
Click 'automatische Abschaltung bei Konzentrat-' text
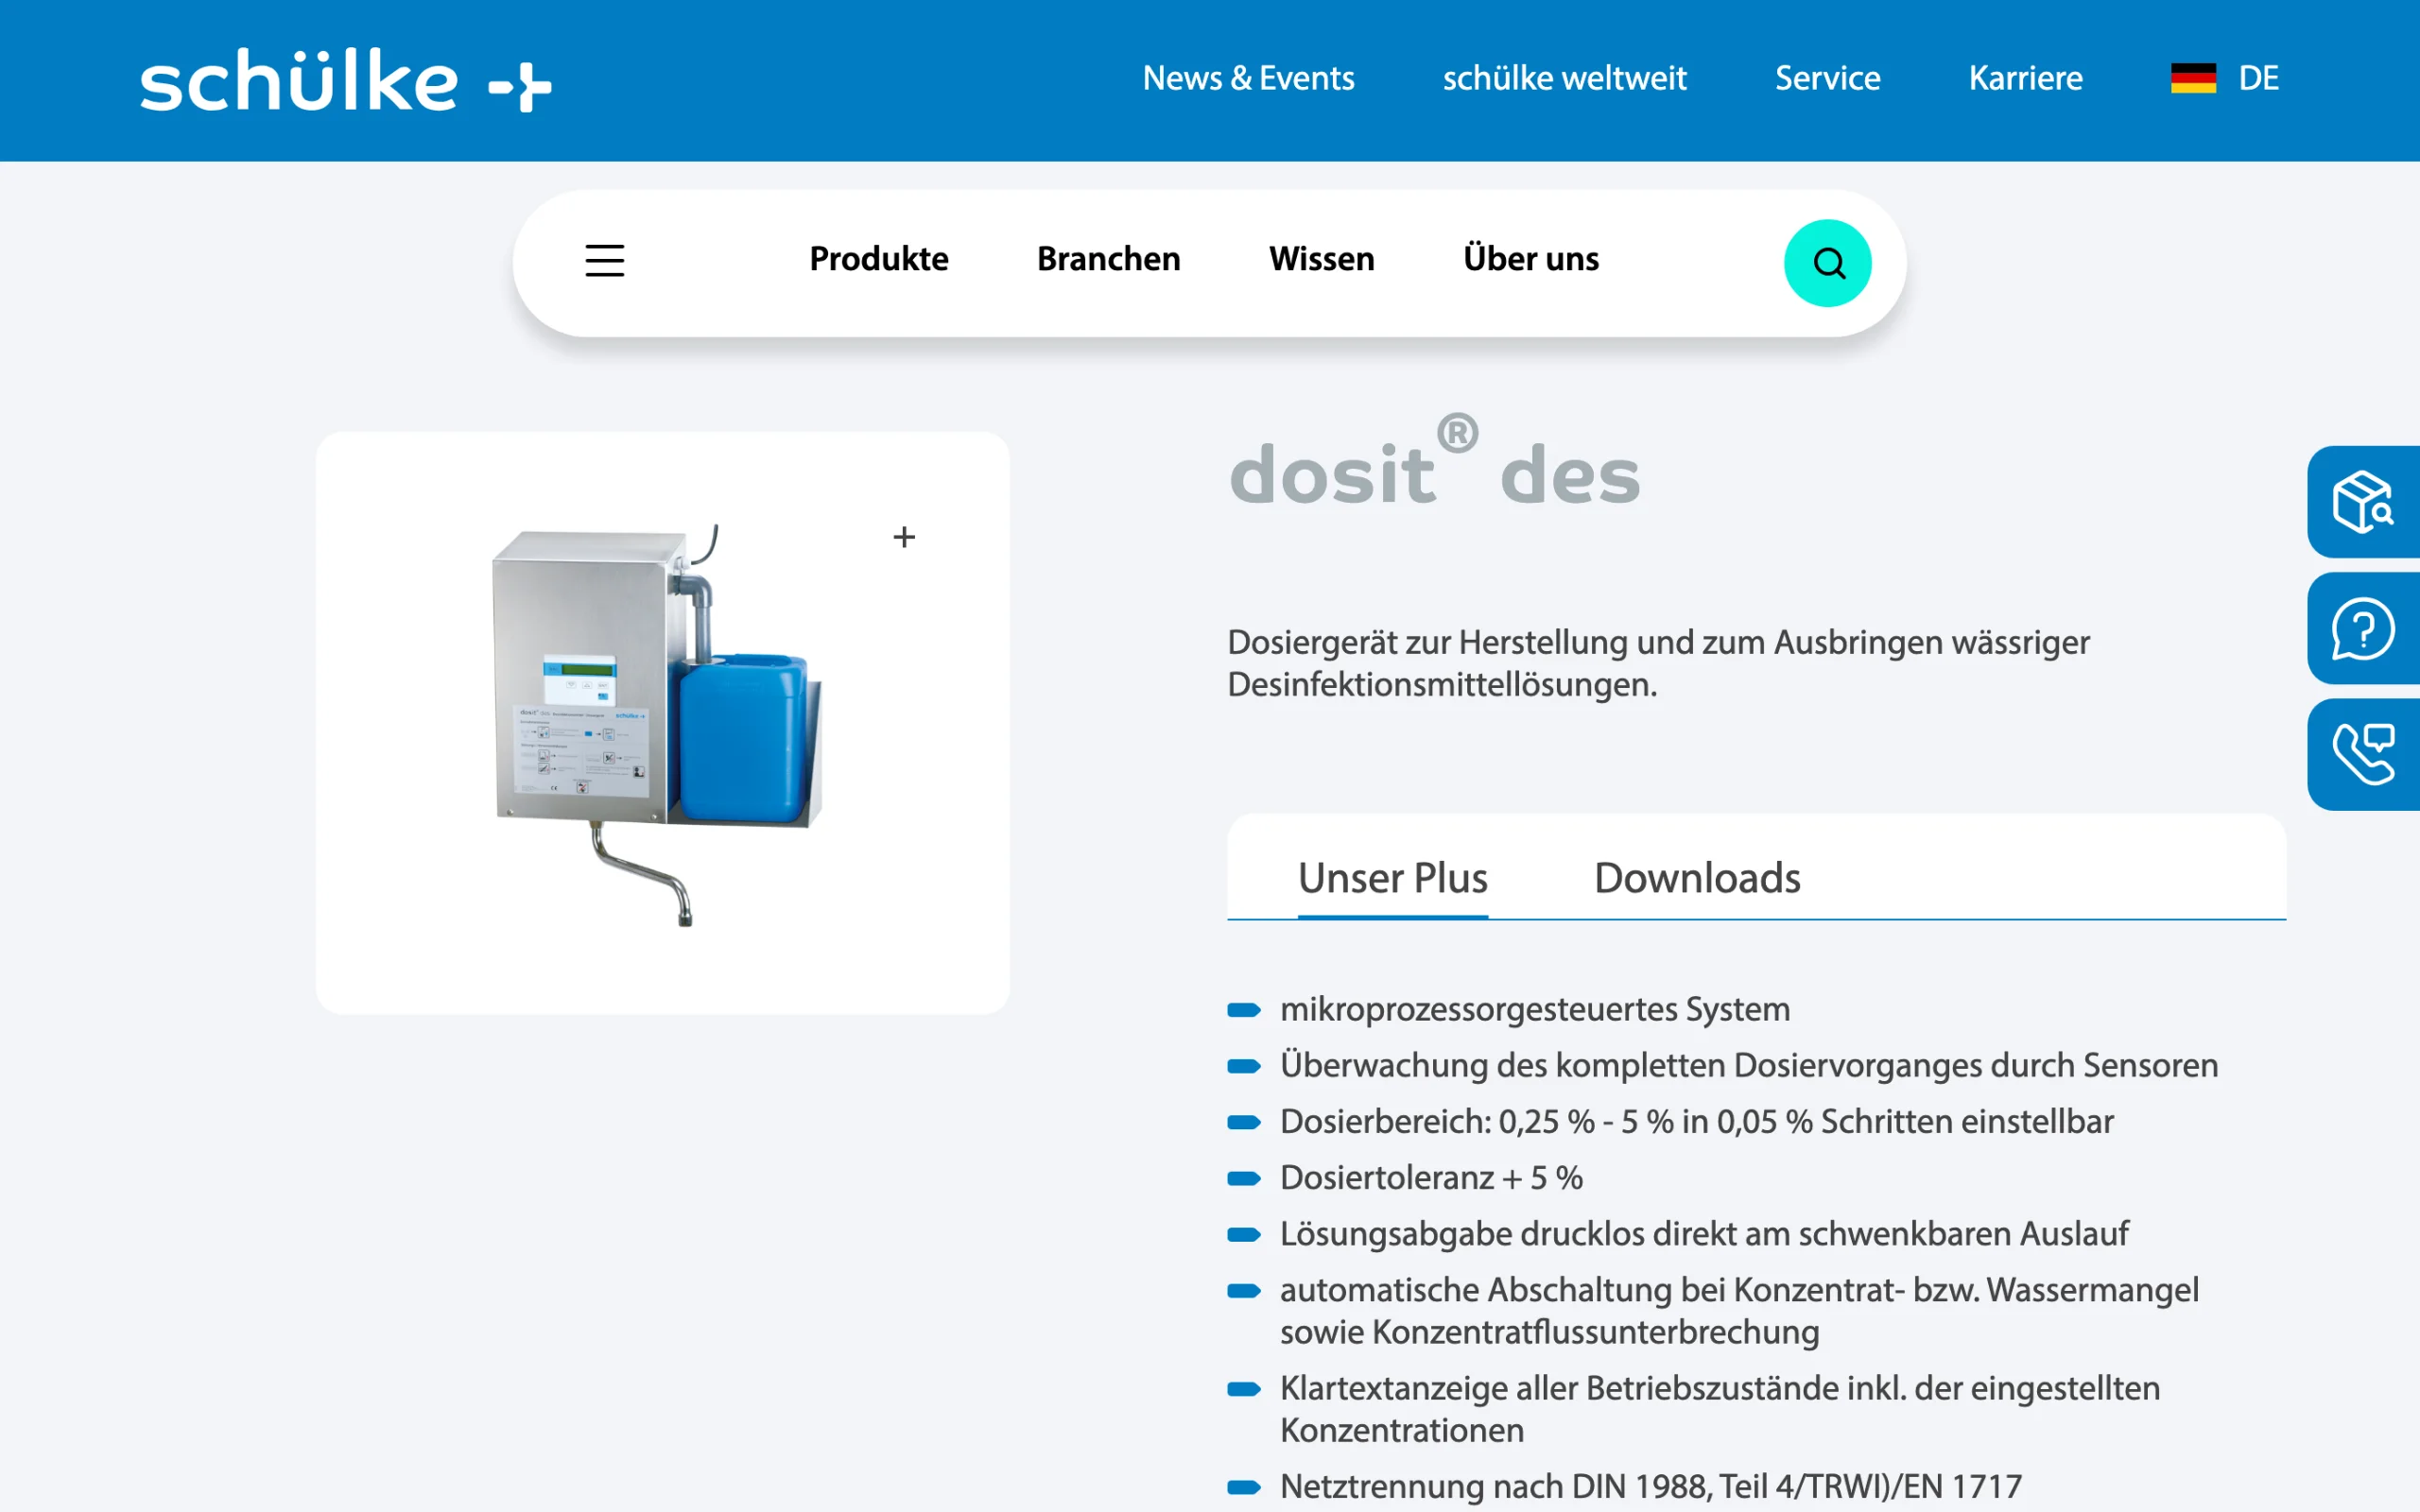click(1739, 1311)
